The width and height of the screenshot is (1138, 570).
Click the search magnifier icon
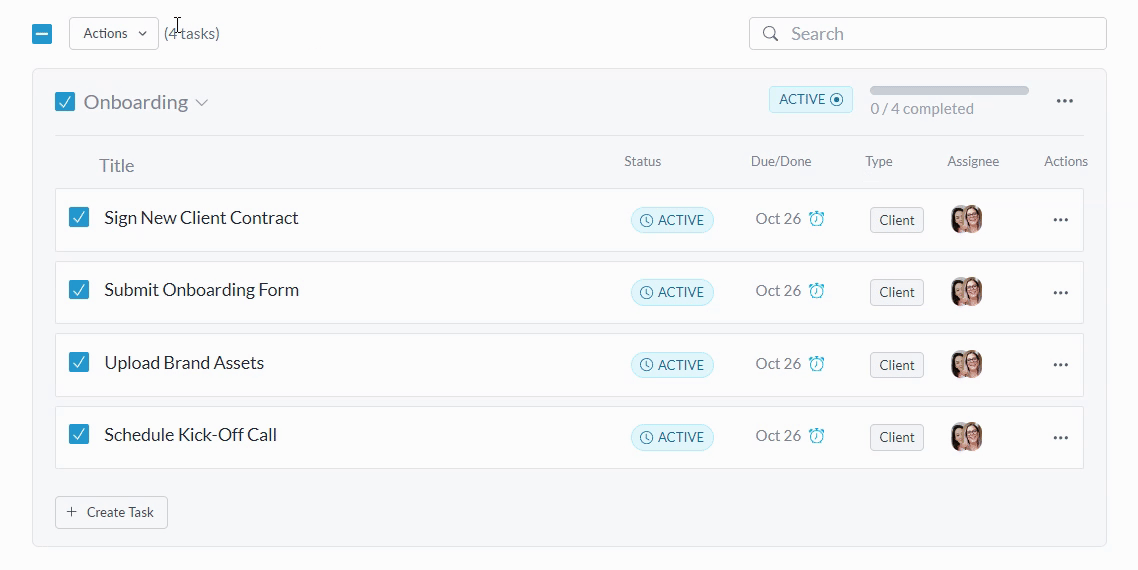pos(770,34)
